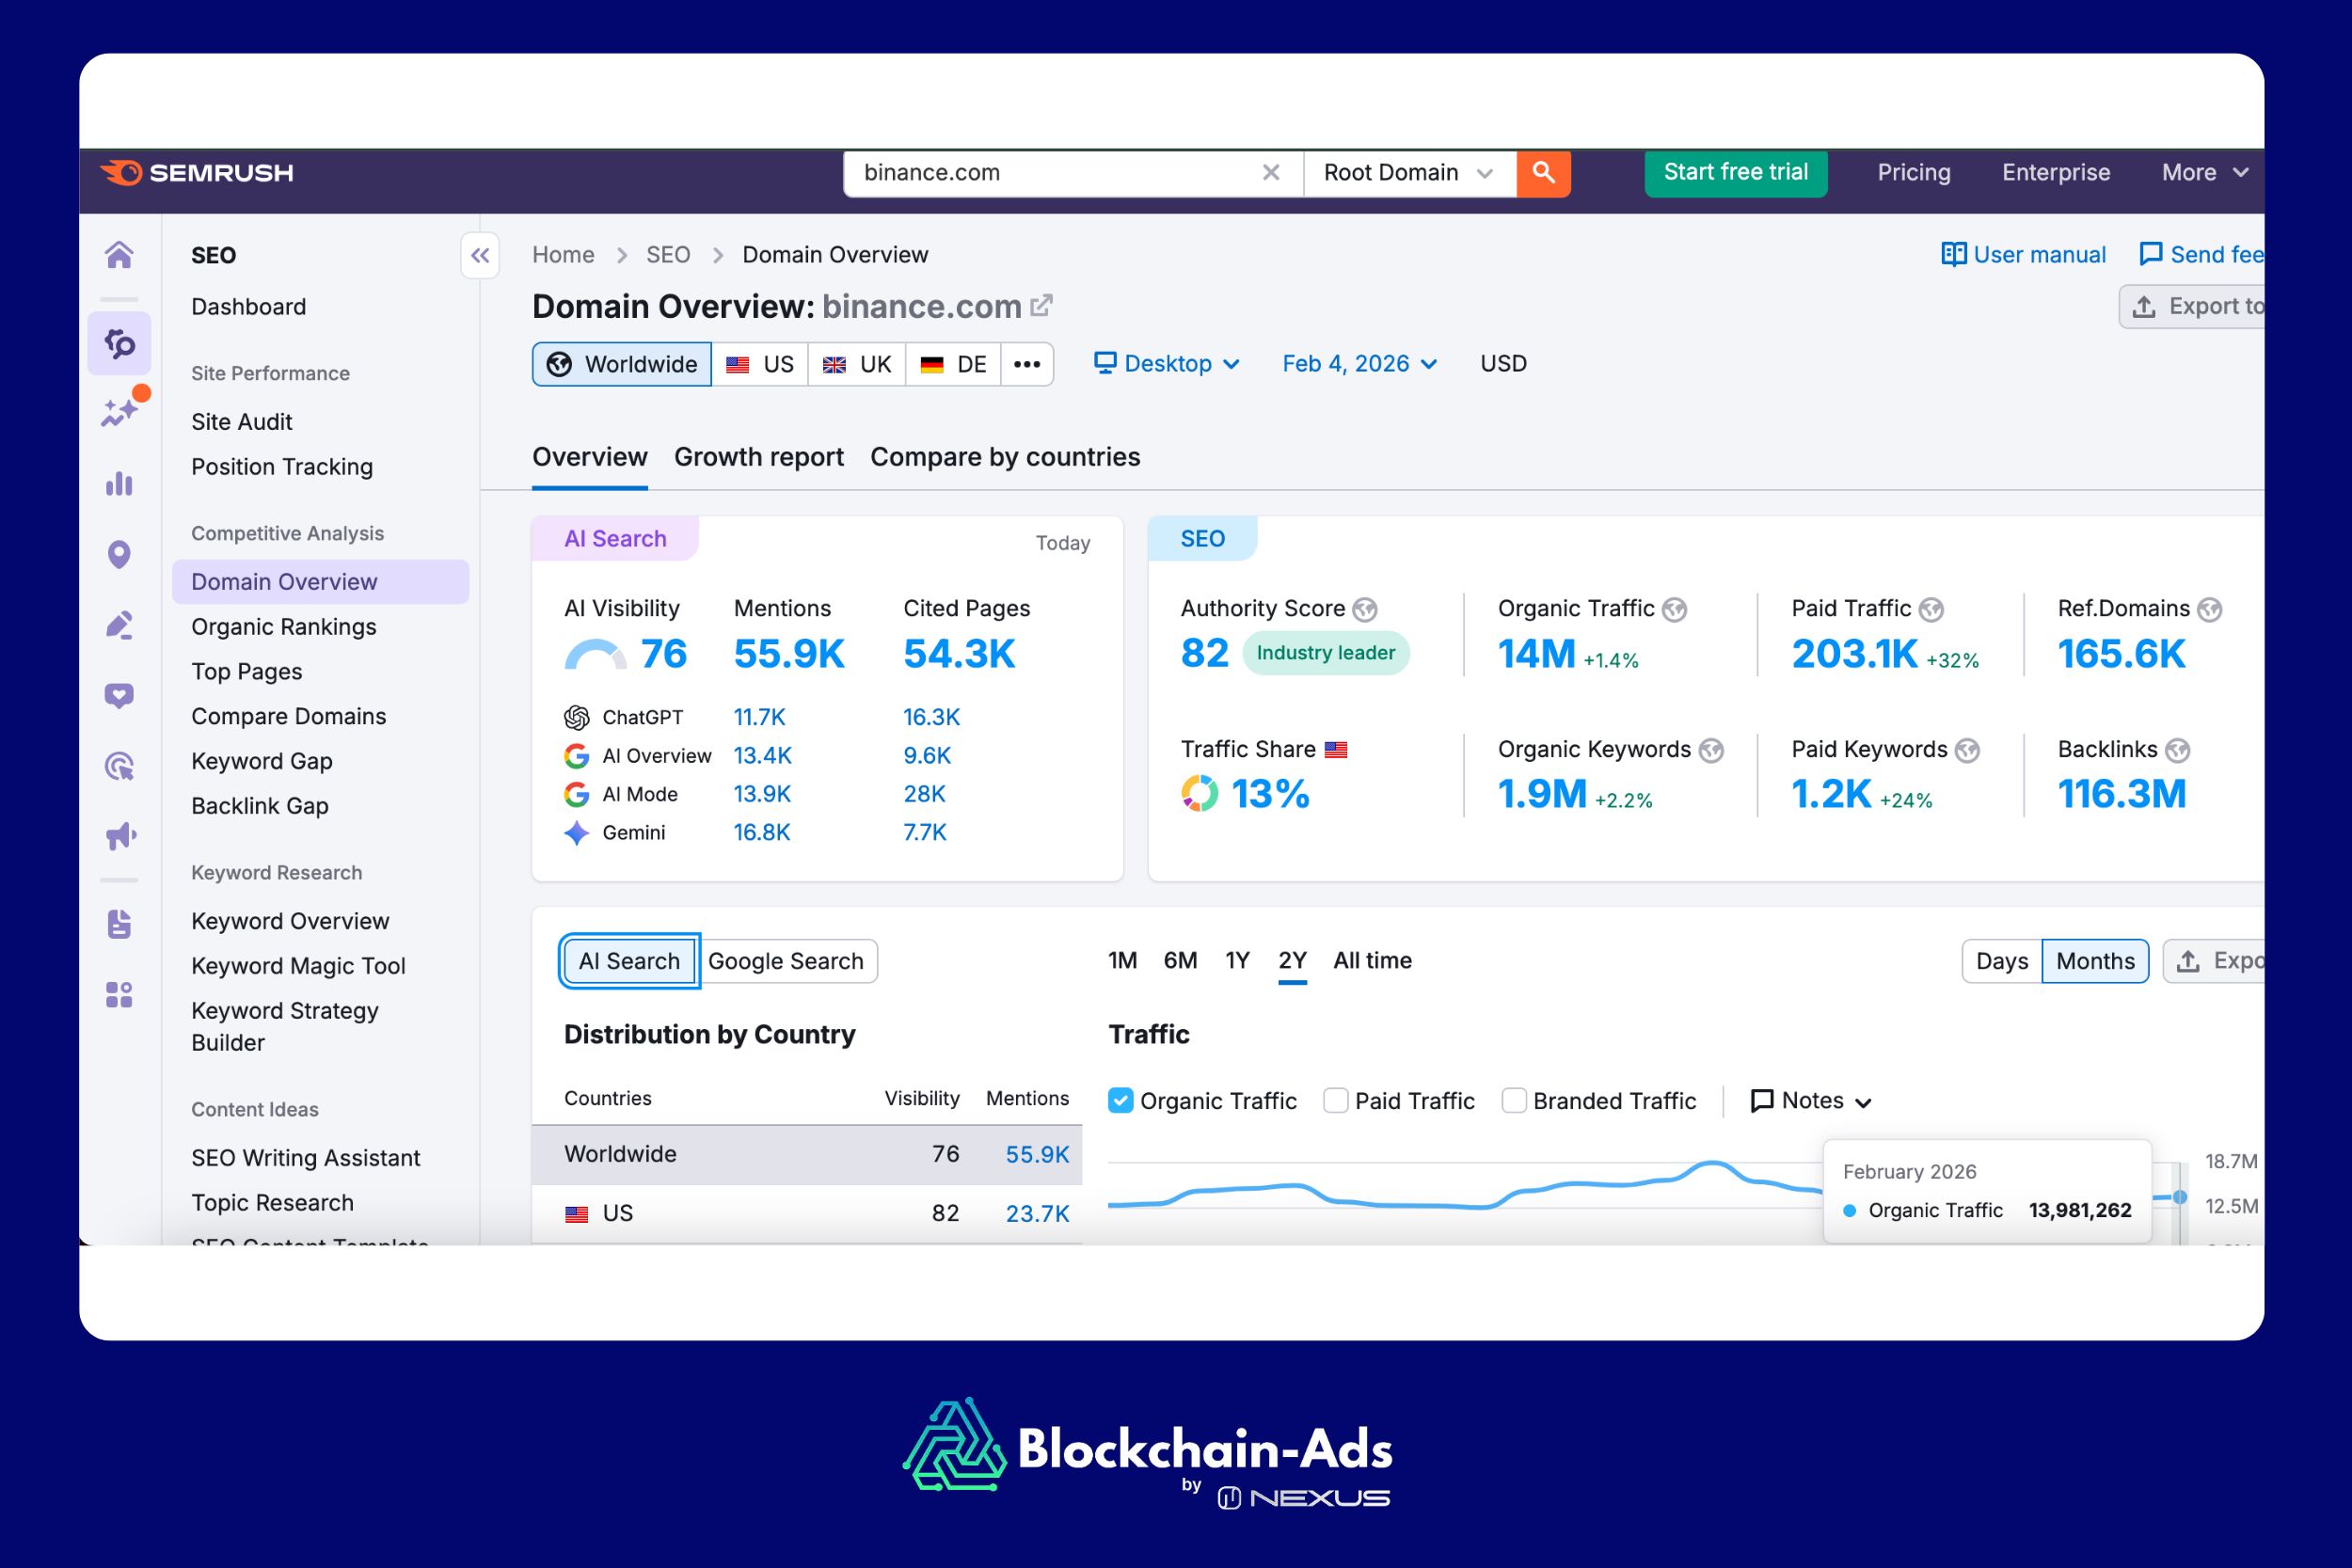
Task: Open the bar chart Traffic sidebar icon
Action: click(x=119, y=484)
